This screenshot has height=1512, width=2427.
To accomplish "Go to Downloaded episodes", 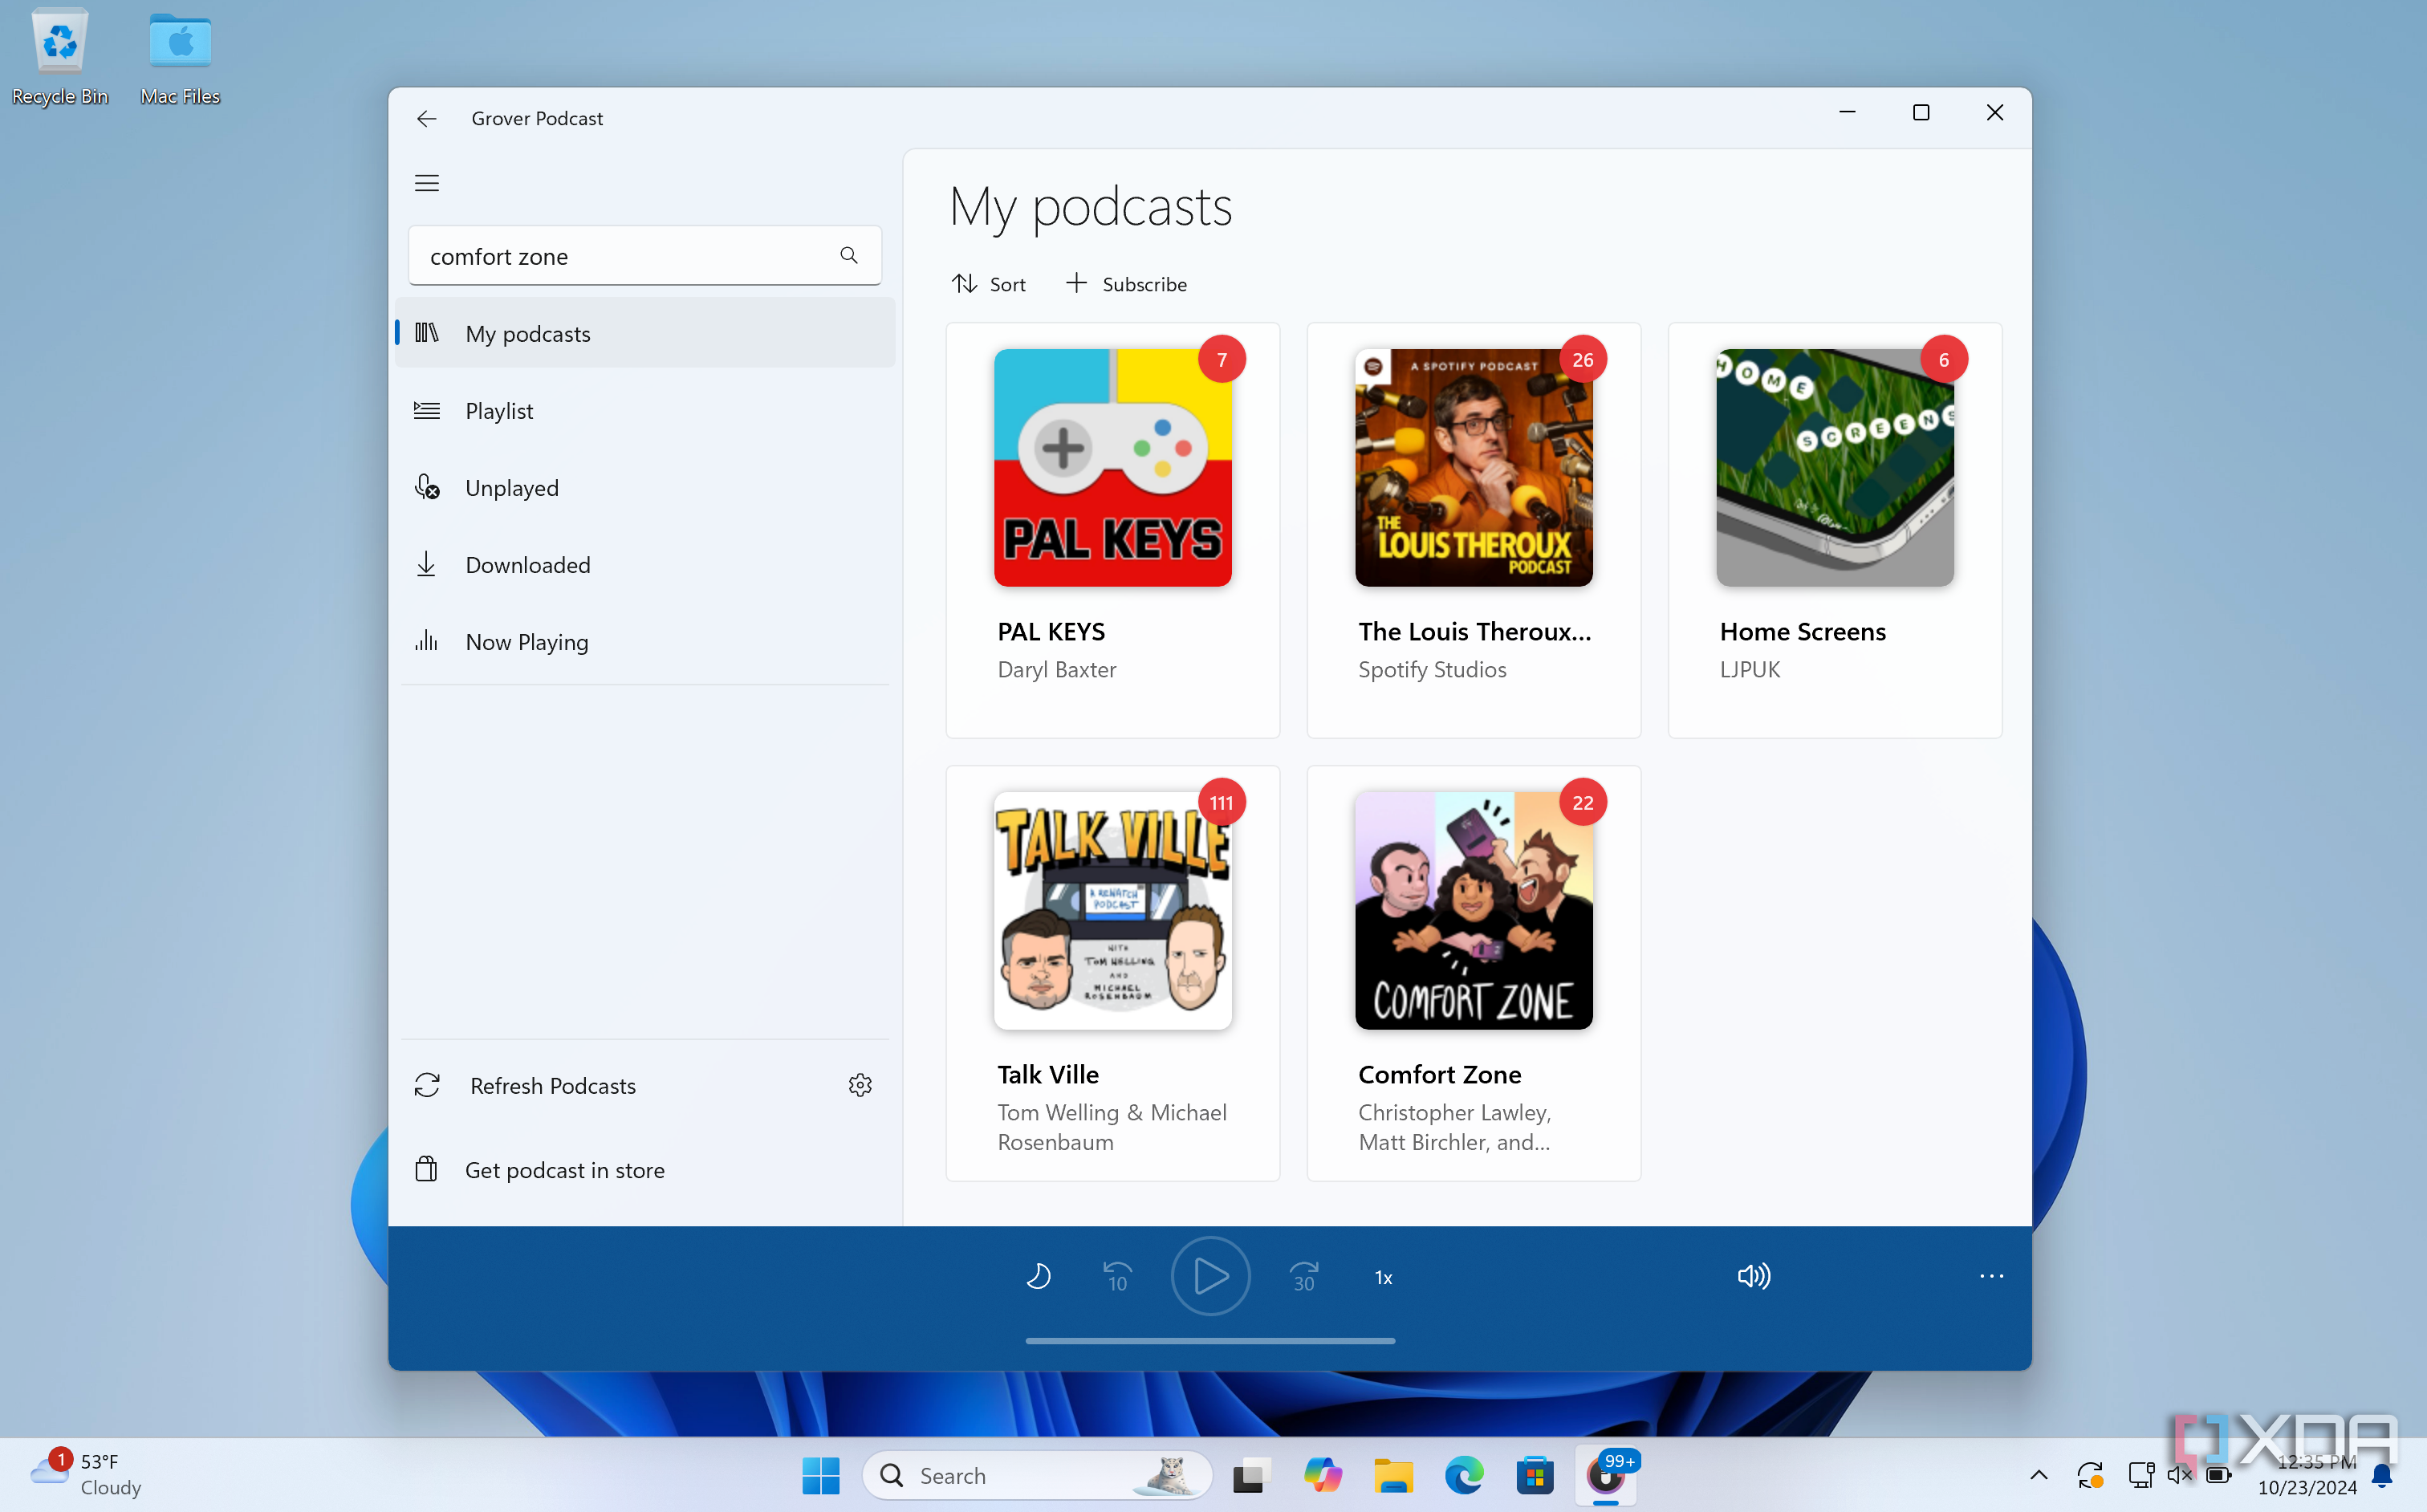I will point(645,564).
